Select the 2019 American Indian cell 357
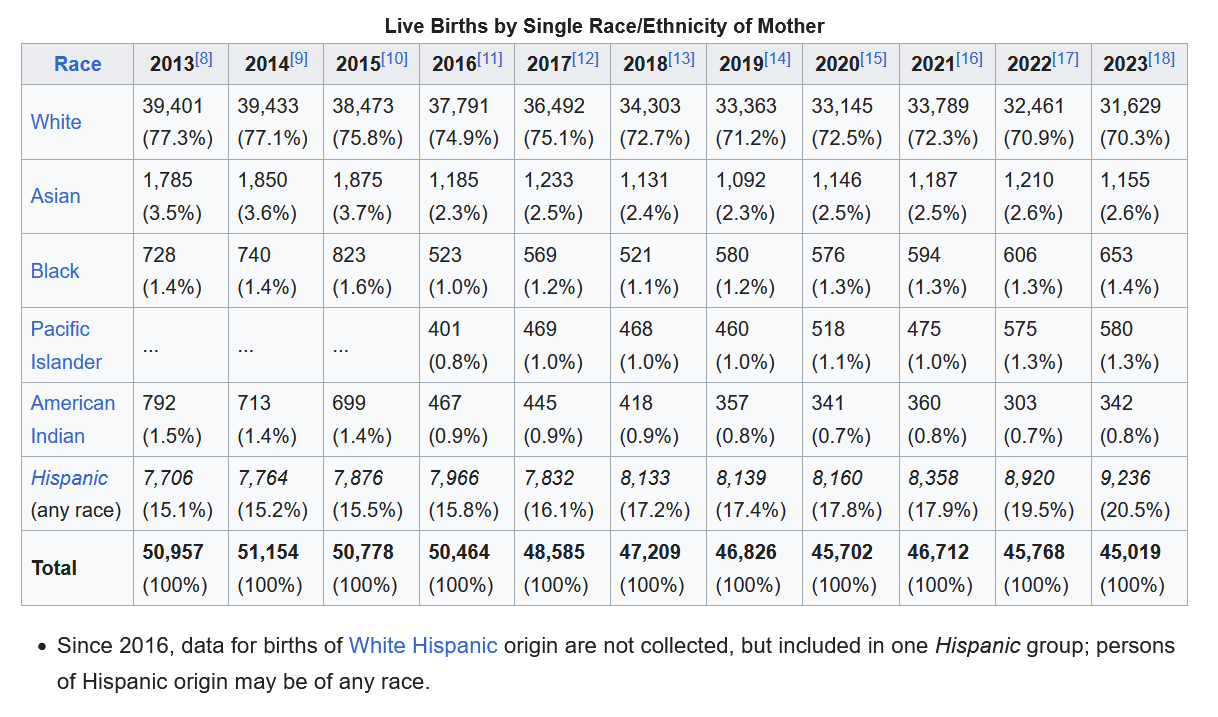1218x717 pixels. click(x=755, y=419)
